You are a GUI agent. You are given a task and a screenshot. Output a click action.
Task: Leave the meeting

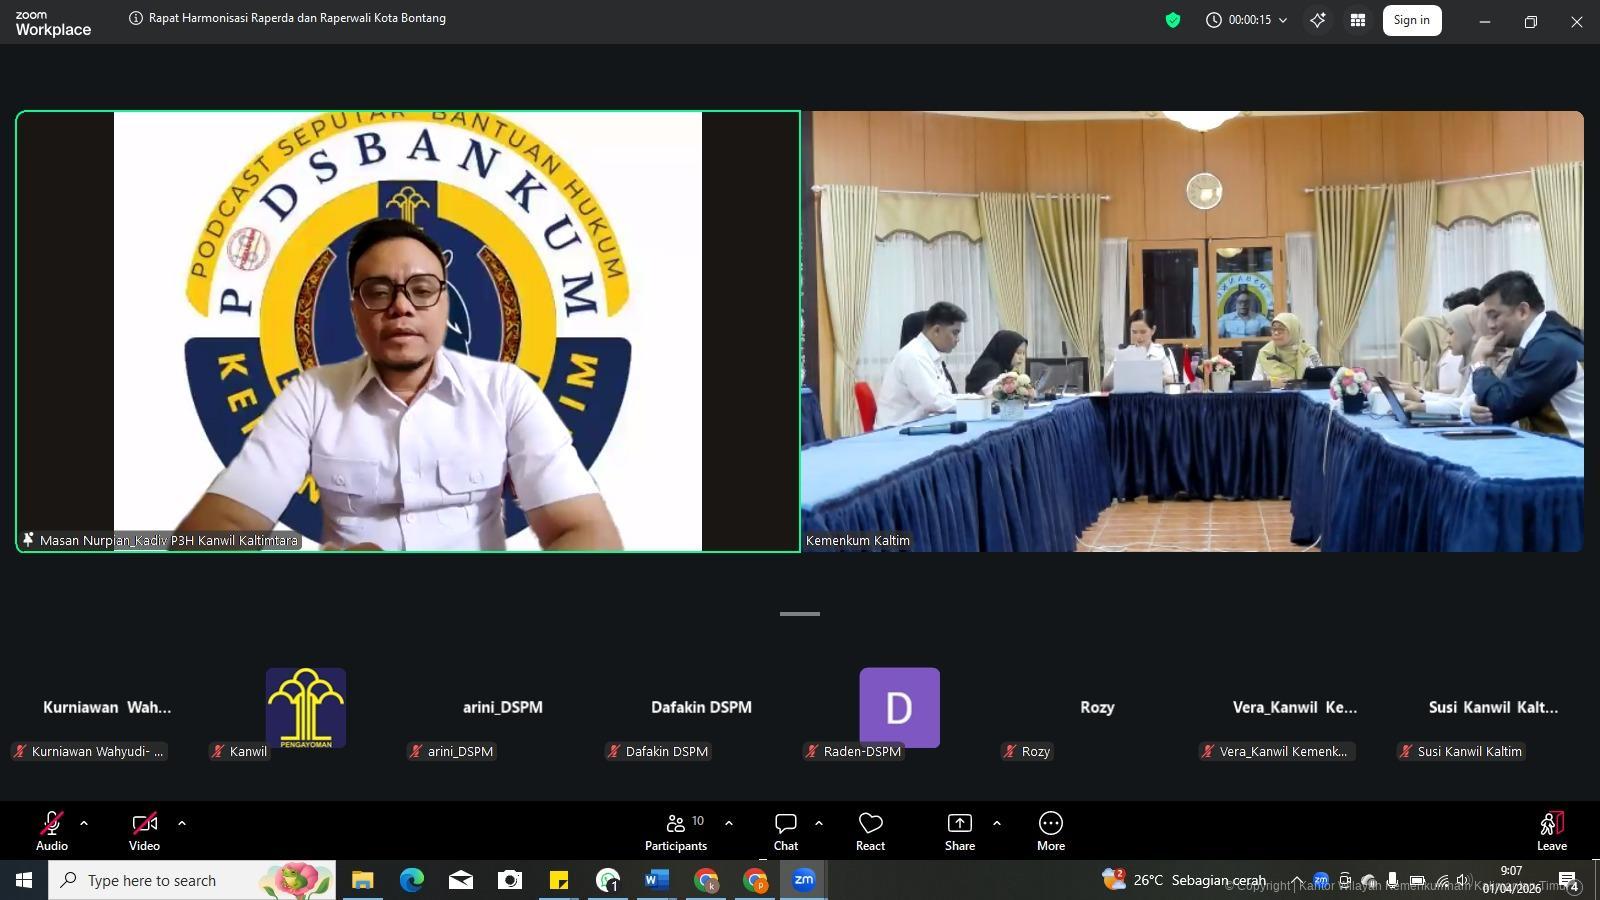(1551, 831)
